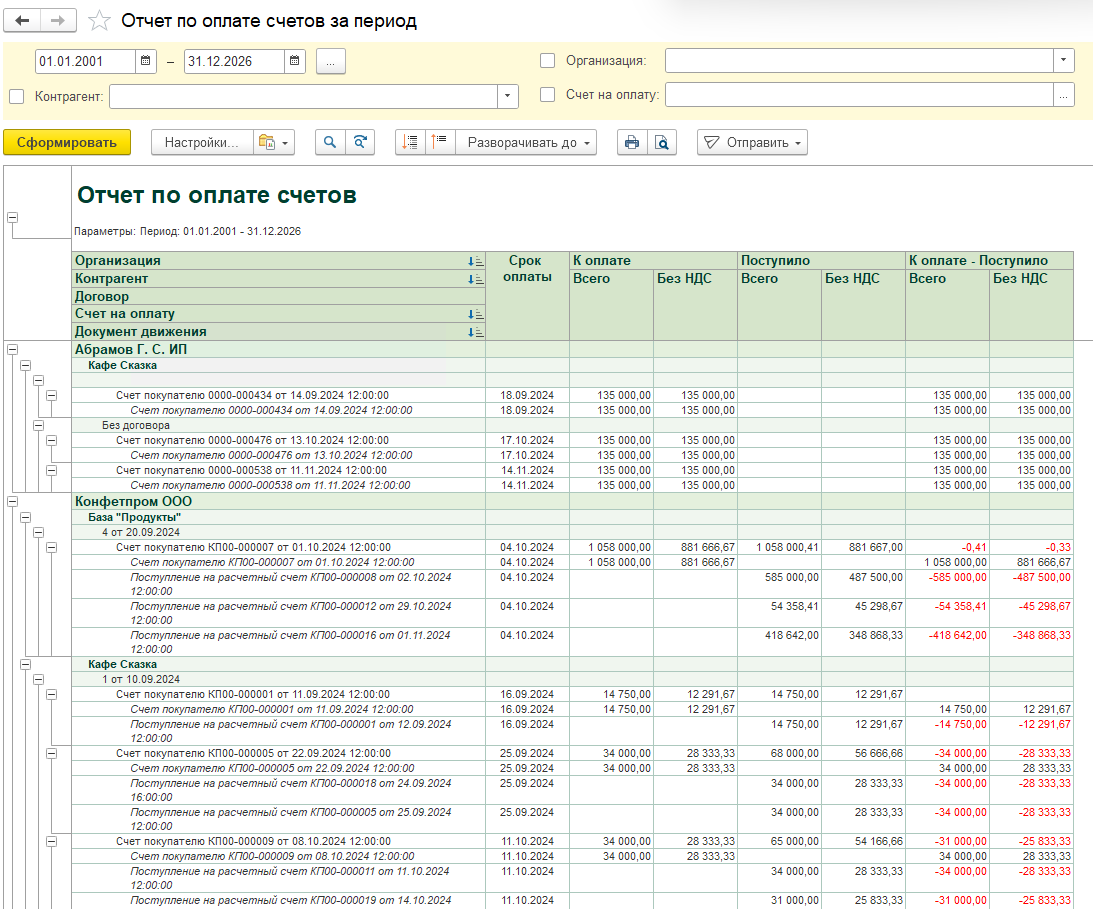This screenshot has width=1093, height=909.
Task: Enable the Организация filter checkbox
Action: tap(548, 61)
